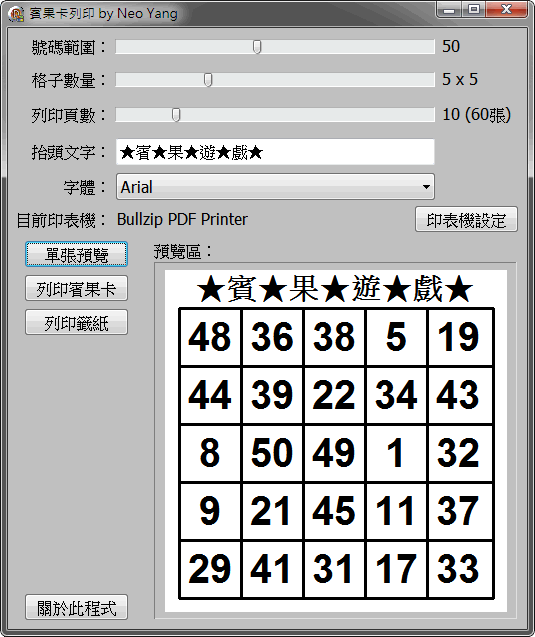Viewport: 535px width, 637px height.
Task: Click preview cell 34
Action: tap(396, 395)
